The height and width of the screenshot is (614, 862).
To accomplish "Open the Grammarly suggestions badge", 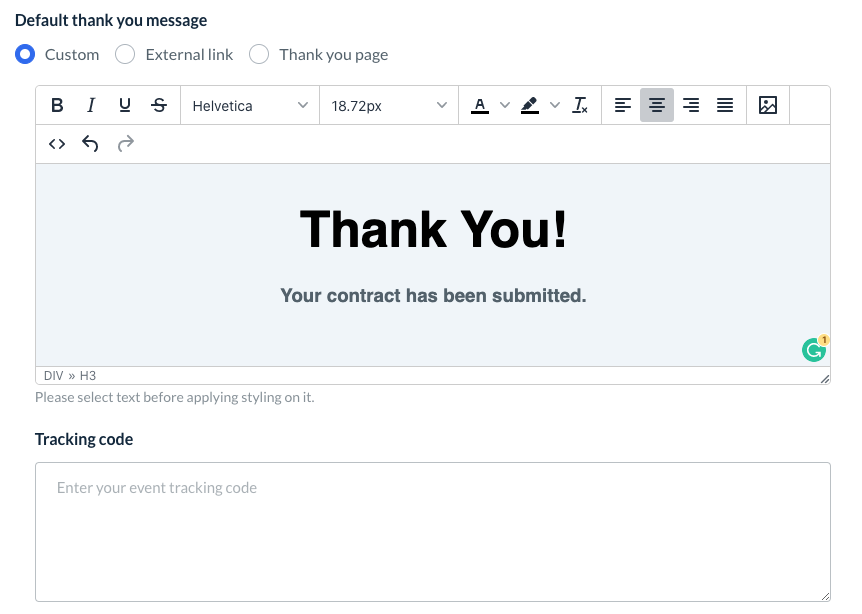I will [814, 349].
